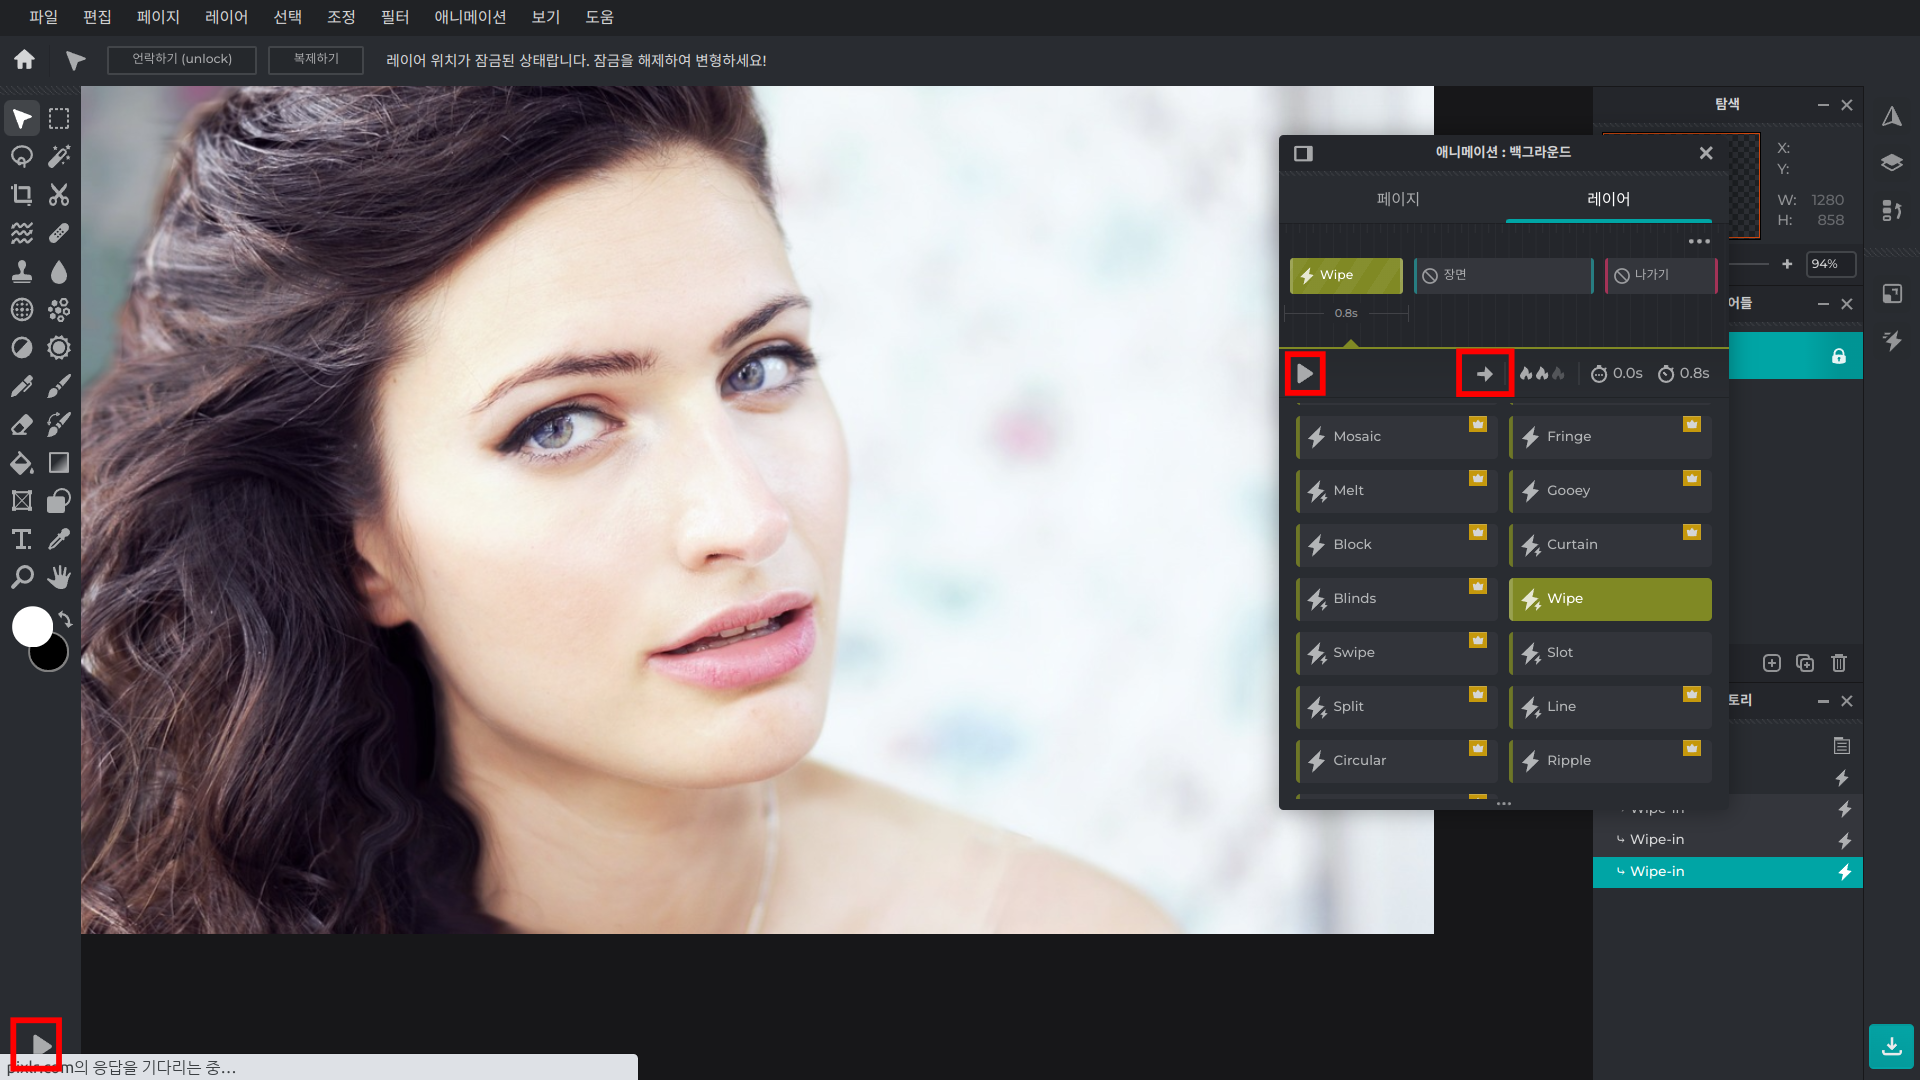Select the Zoom magnifier tool
1920x1080 pixels.
click(x=22, y=577)
